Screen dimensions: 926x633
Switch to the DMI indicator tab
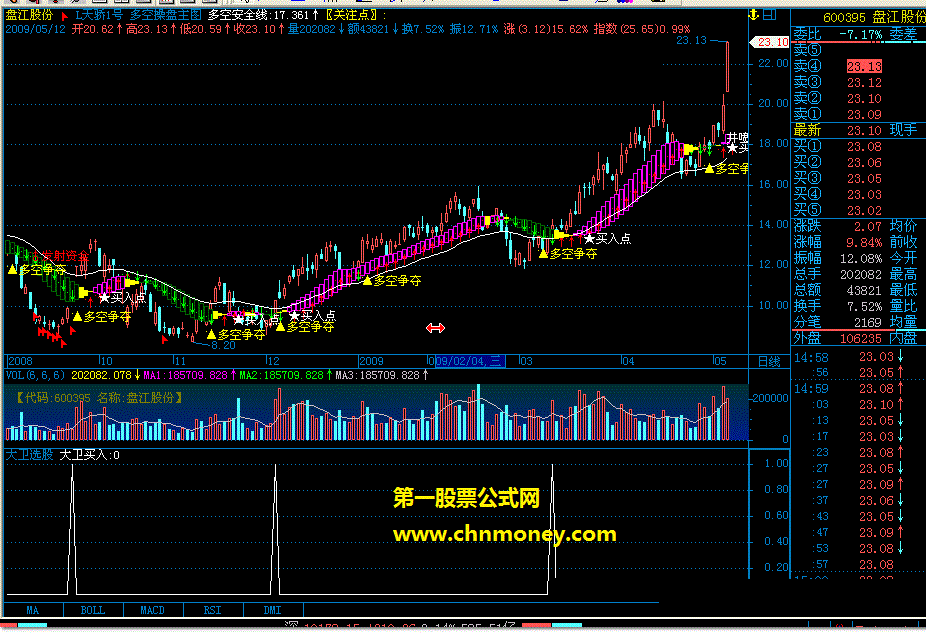pos(273,610)
